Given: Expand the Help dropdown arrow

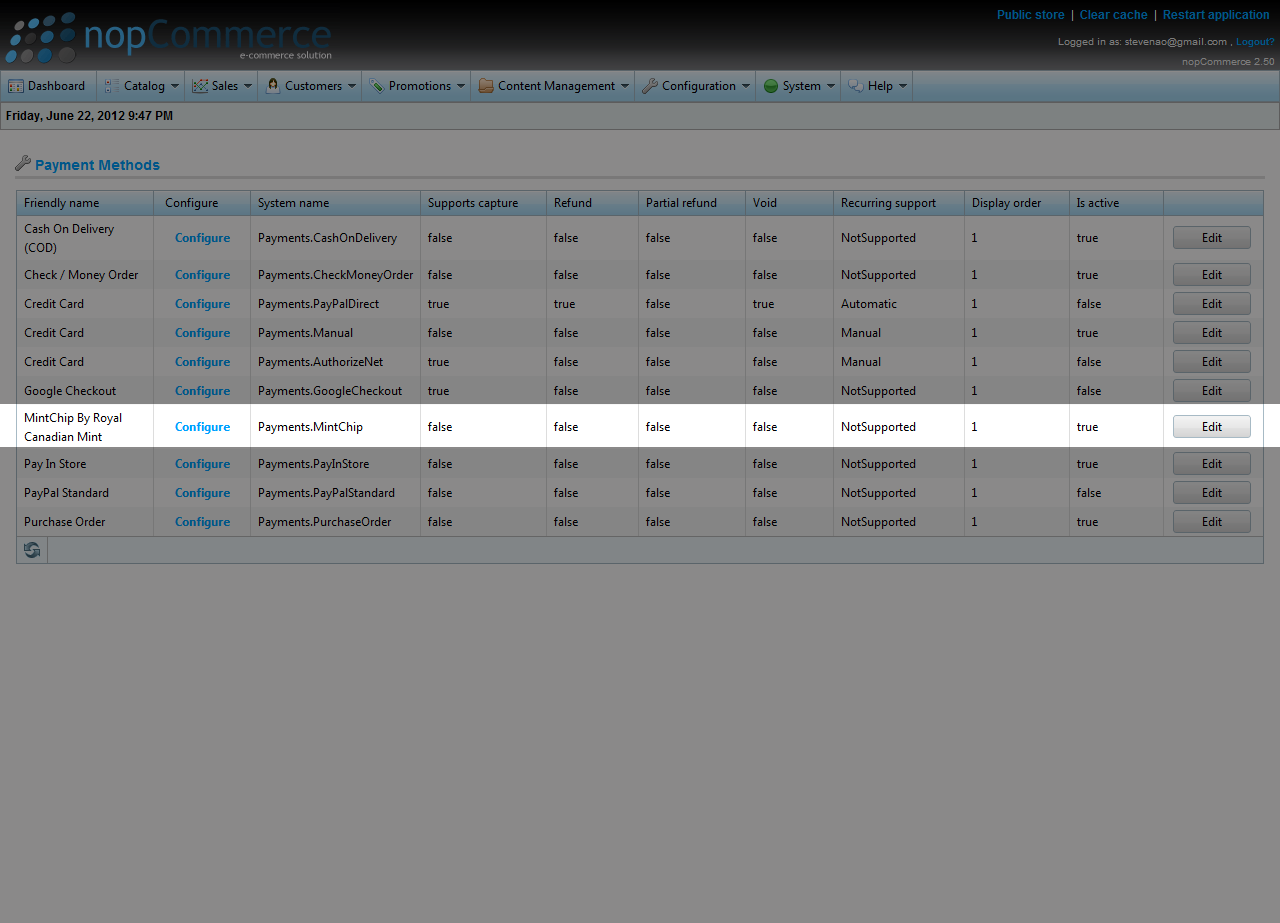Looking at the screenshot, I should 903,86.
